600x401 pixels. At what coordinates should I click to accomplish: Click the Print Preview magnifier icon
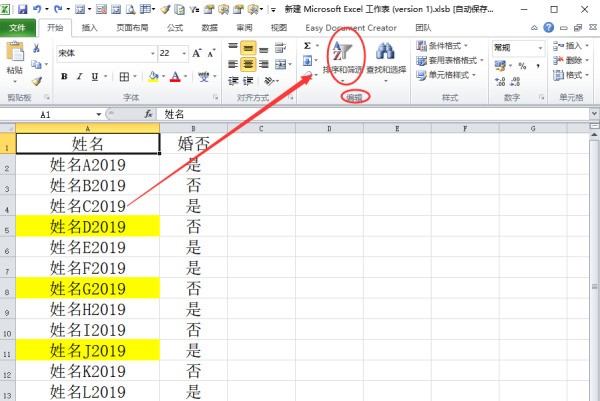131,9
